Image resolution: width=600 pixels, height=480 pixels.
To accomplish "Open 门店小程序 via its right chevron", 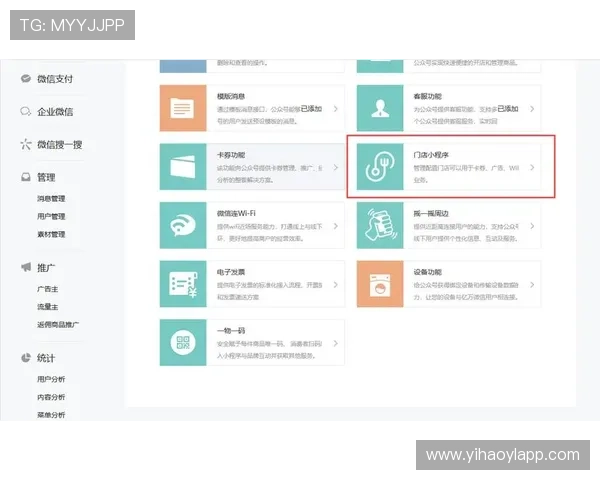I will click(x=532, y=167).
